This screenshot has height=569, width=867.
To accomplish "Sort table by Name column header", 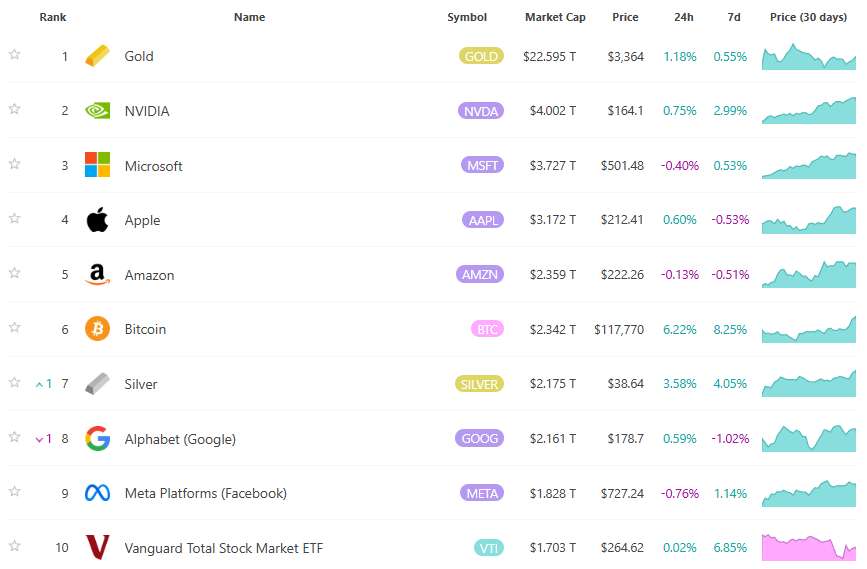I will 249,17.
